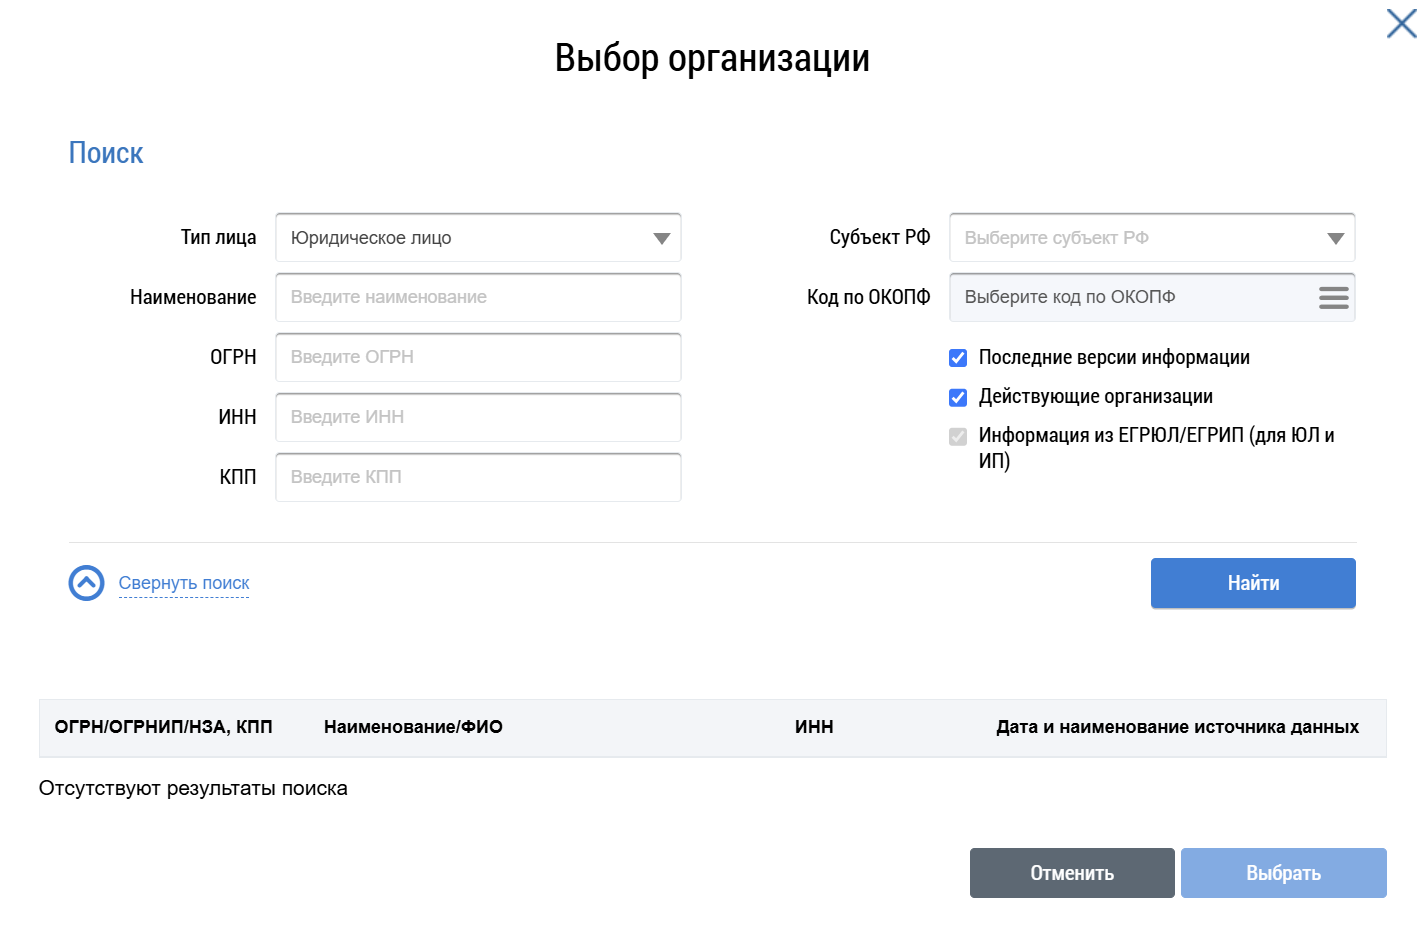Screen dimensions: 1427x932
Task: Click the dropdown arrow in Тип лица field
Action: [661, 238]
